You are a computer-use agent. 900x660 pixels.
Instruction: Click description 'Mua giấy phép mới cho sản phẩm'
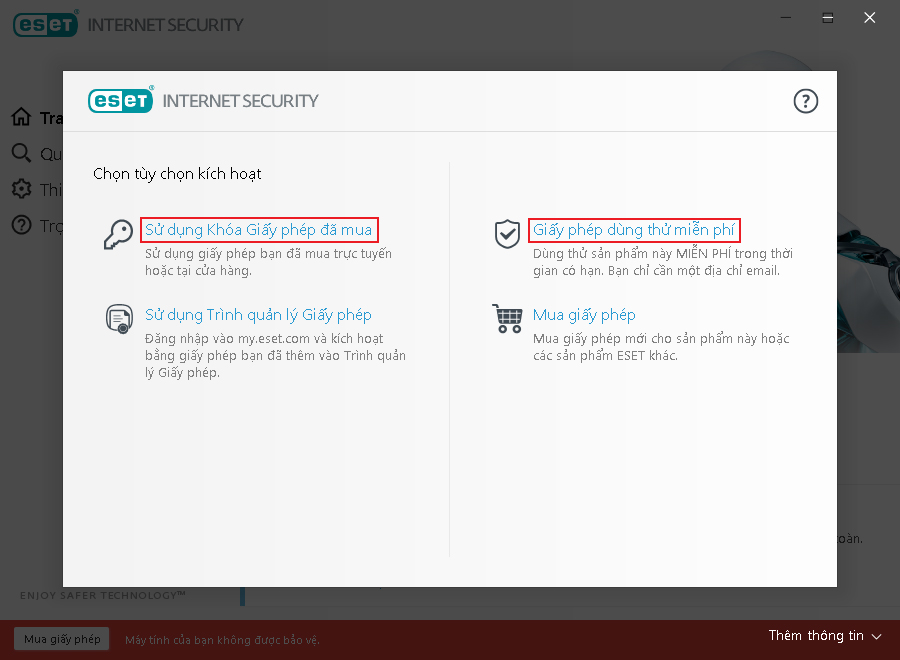point(661,347)
